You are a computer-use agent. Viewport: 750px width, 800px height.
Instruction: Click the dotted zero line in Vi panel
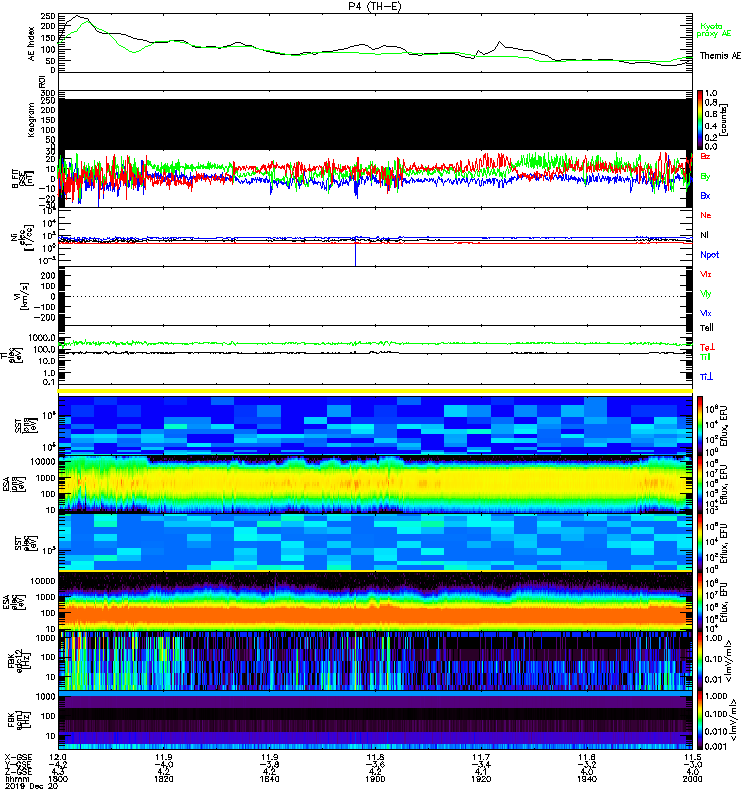375,296
